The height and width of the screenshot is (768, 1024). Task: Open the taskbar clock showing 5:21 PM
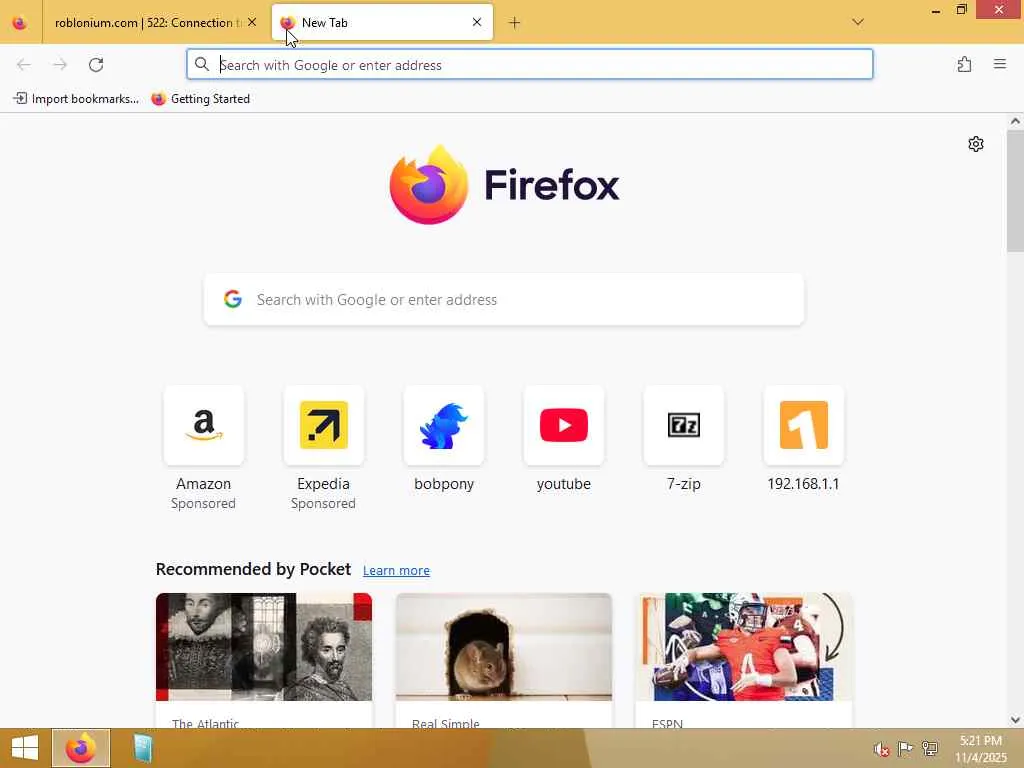pyautogui.click(x=981, y=749)
